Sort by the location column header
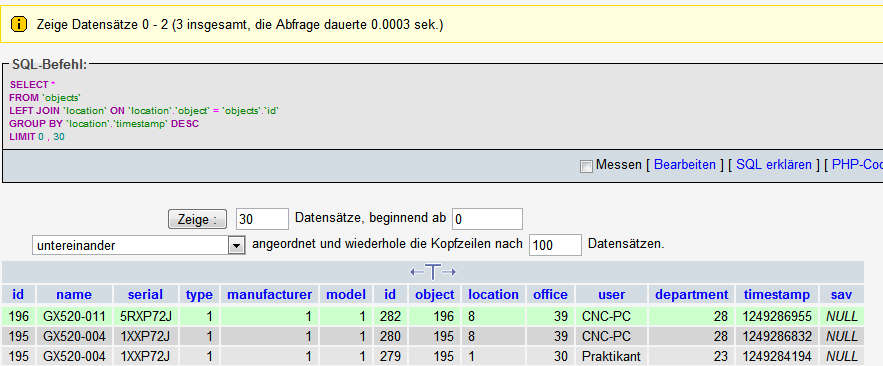 tap(493, 294)
